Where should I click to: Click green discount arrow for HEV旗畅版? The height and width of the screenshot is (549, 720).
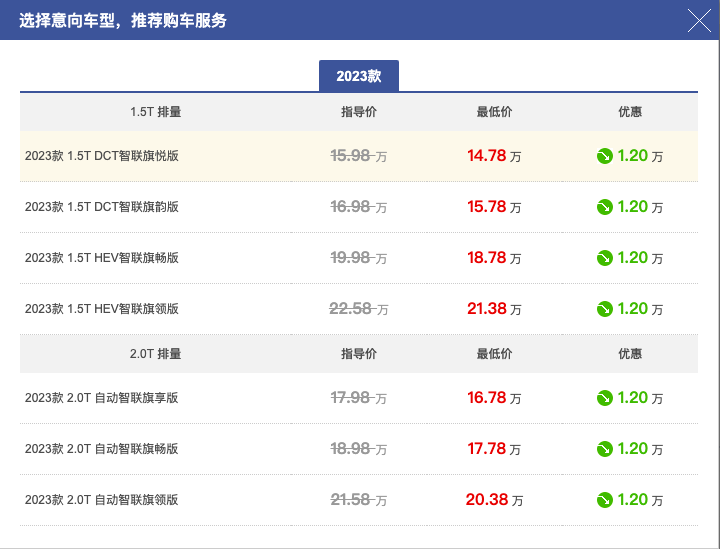(x=605, y=258)
